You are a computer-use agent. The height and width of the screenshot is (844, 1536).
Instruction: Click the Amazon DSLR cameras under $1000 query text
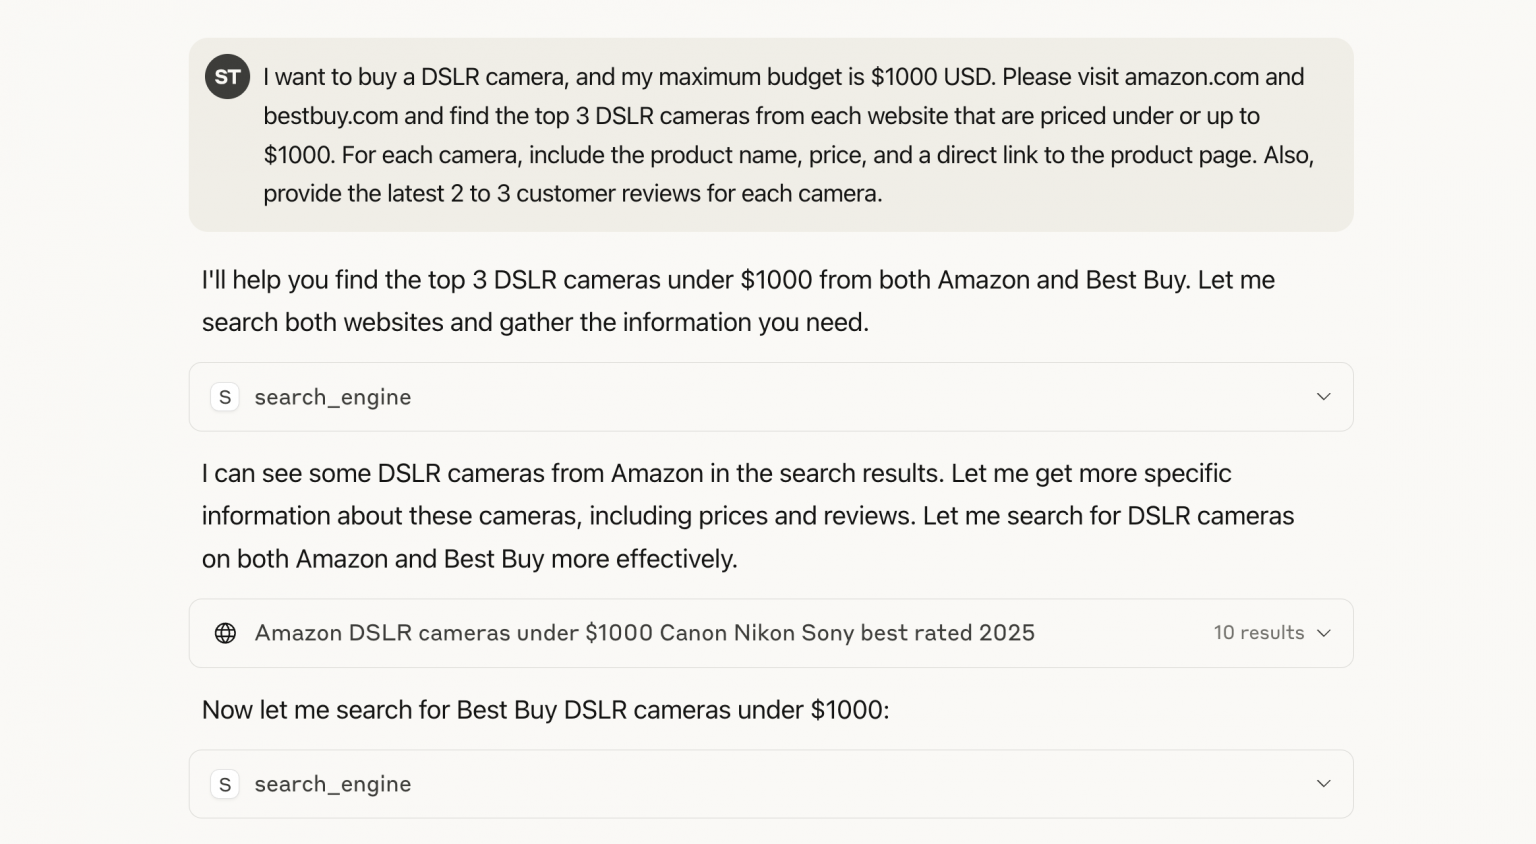click(x=644, y=633)
